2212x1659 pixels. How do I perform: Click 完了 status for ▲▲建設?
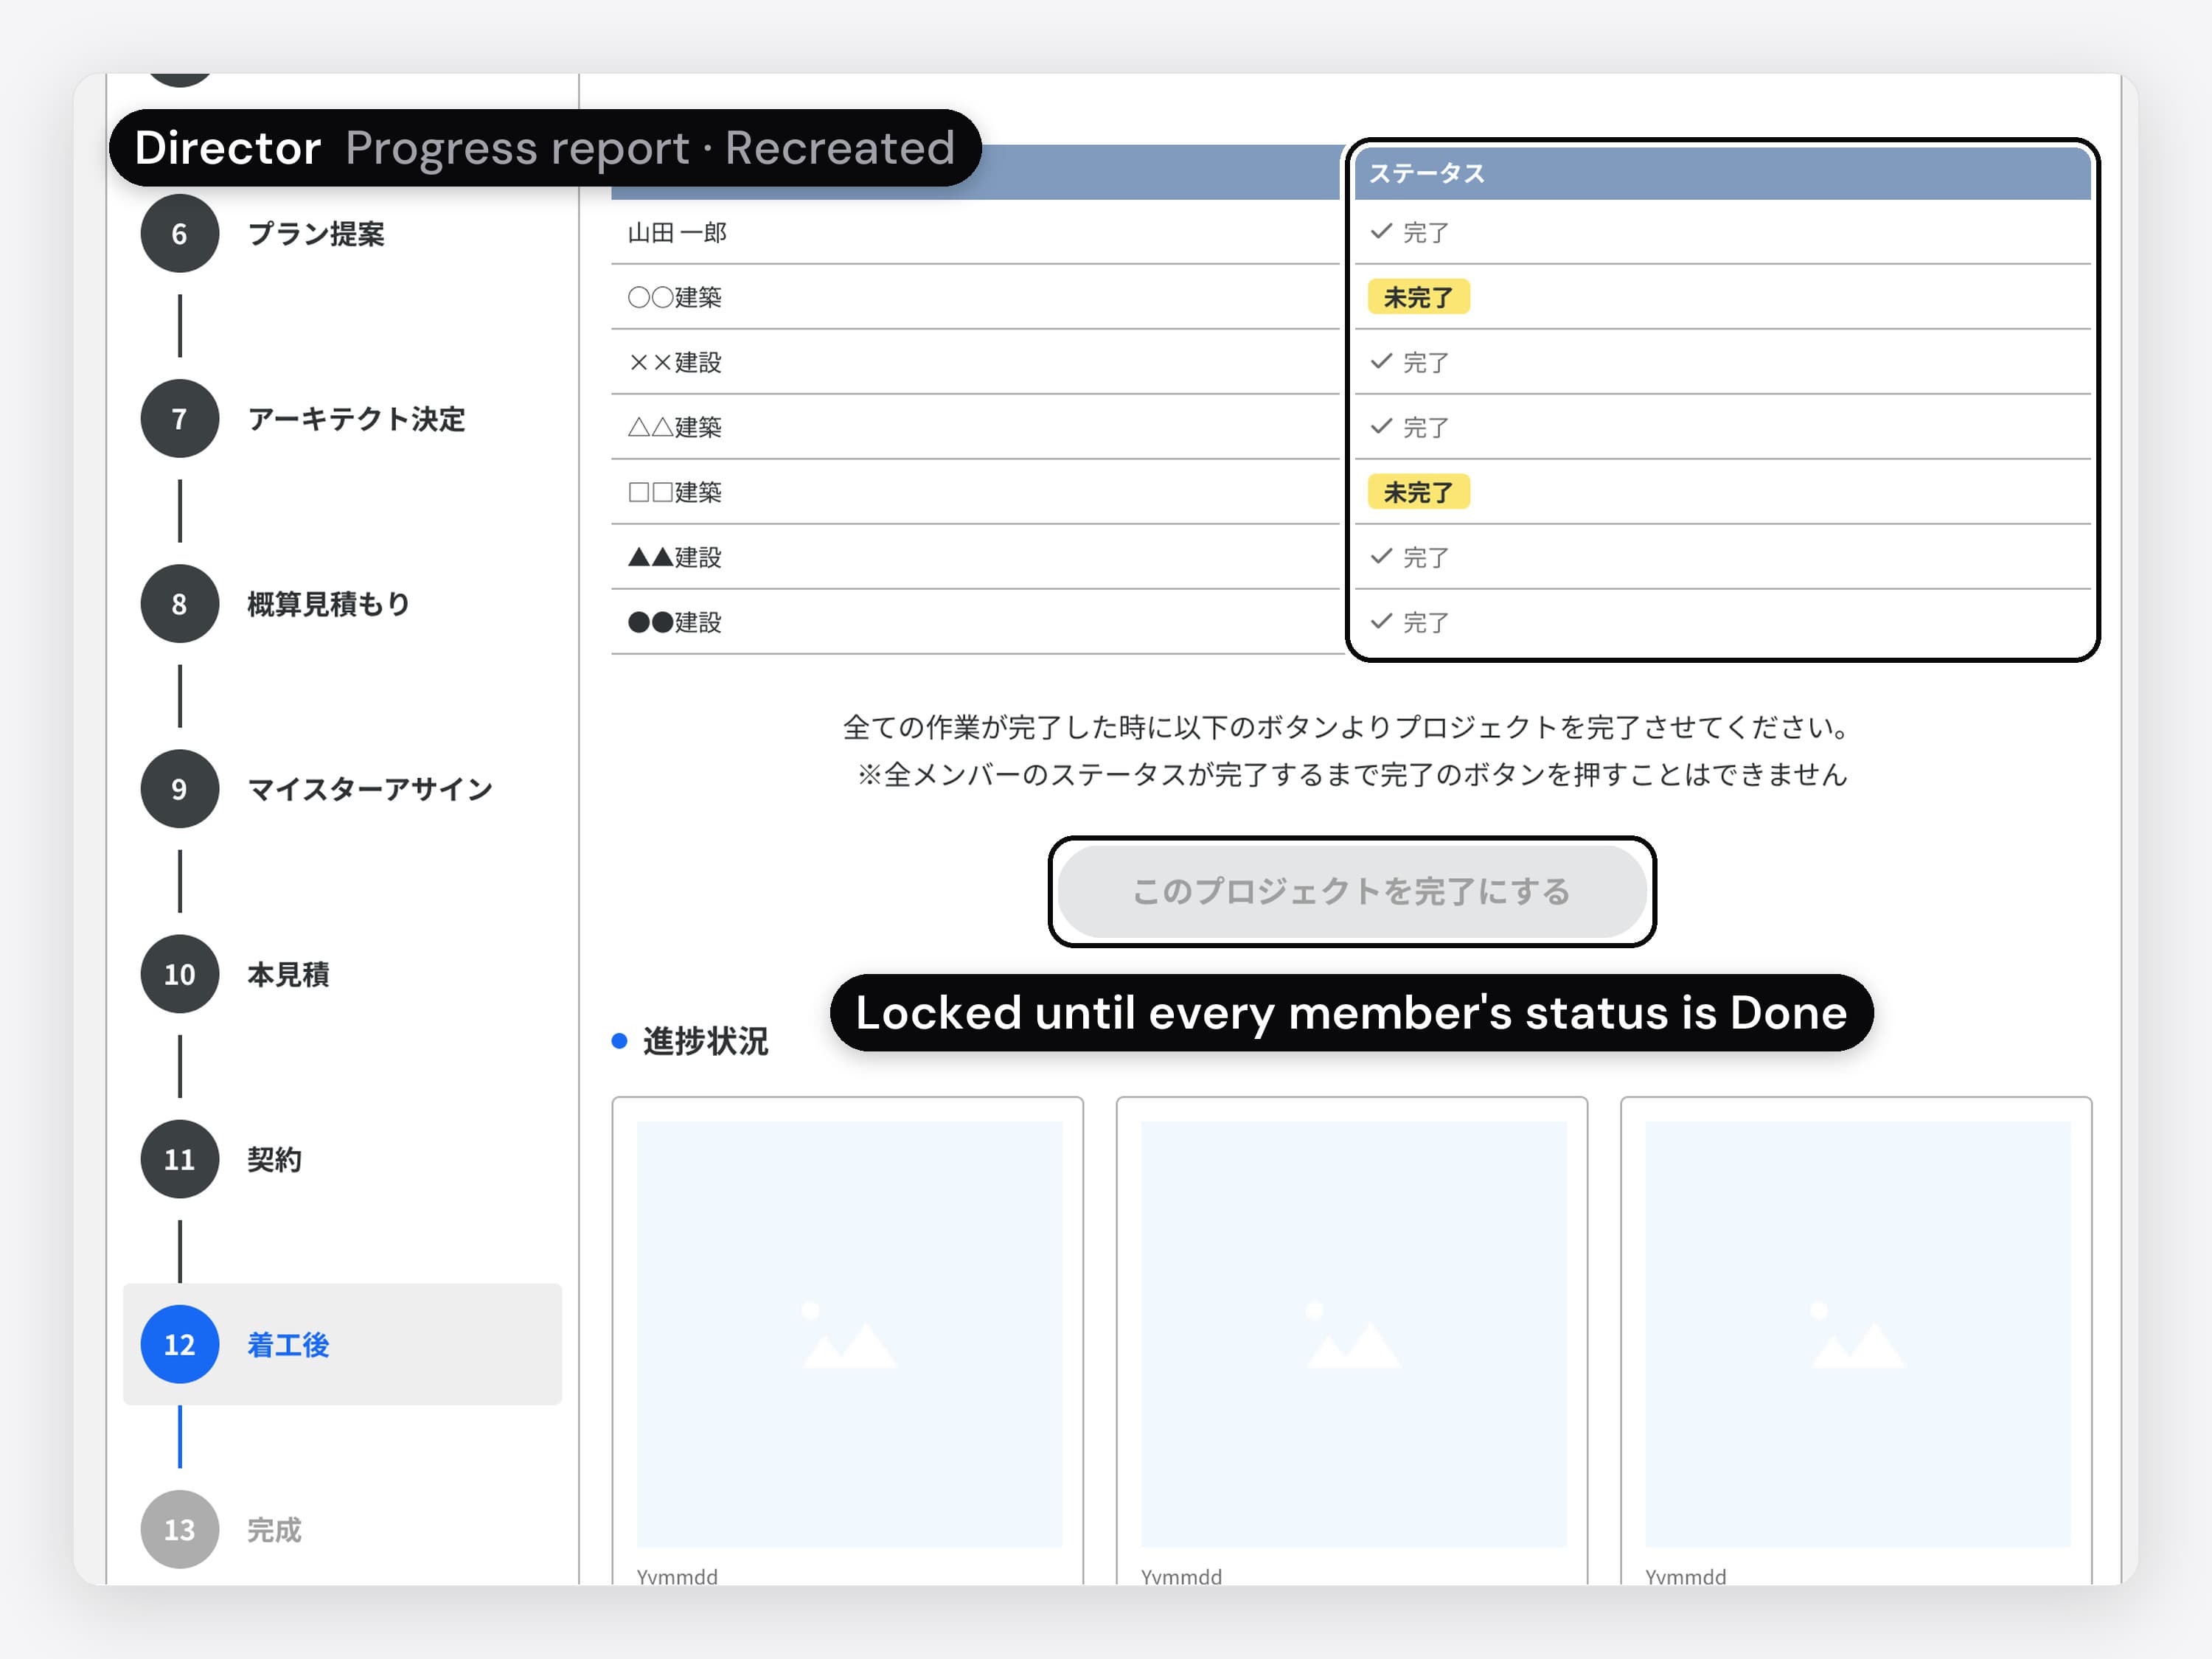click(1410, 557)
